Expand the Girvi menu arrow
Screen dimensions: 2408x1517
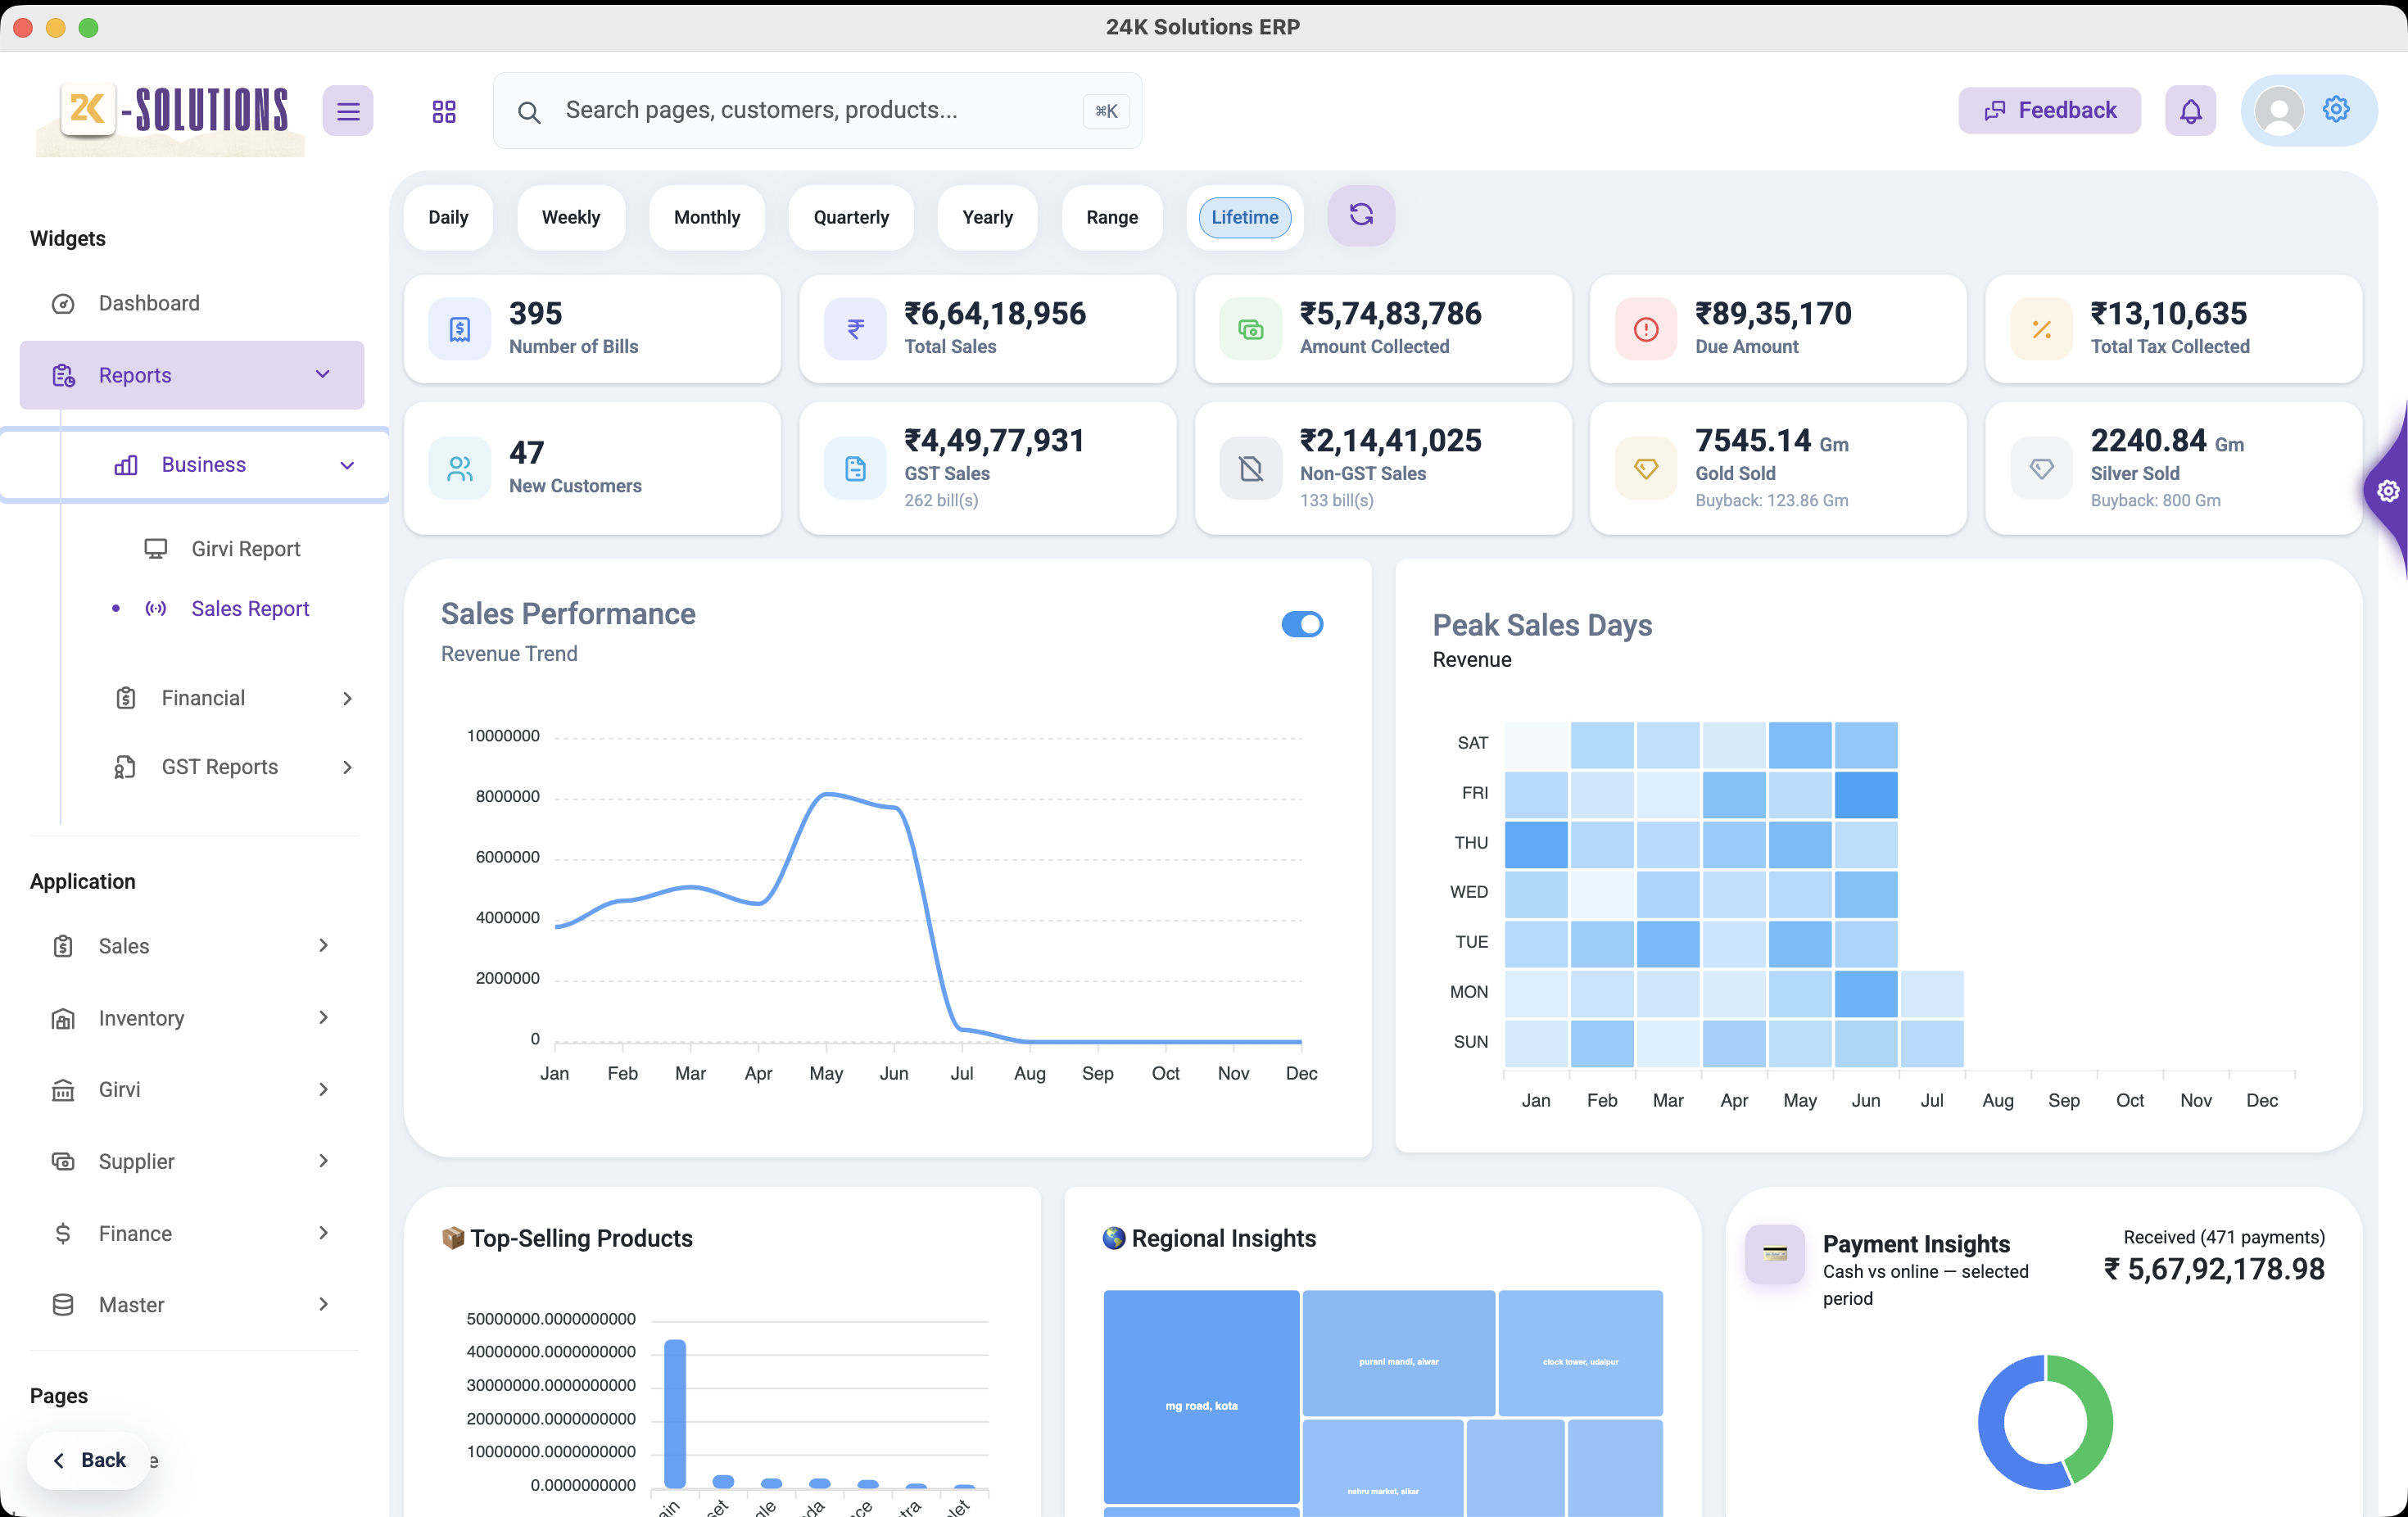point(323,1089)
